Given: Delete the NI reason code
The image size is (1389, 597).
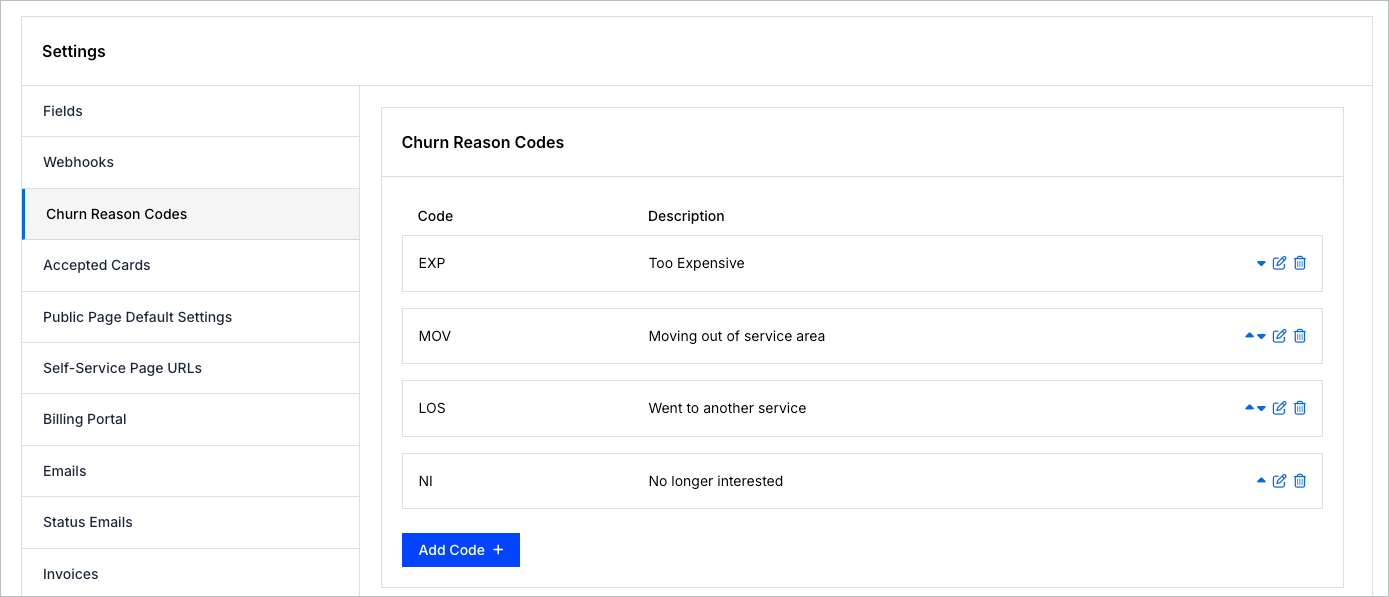Looking at the screenshot, I should click(x=1300, y=481).
